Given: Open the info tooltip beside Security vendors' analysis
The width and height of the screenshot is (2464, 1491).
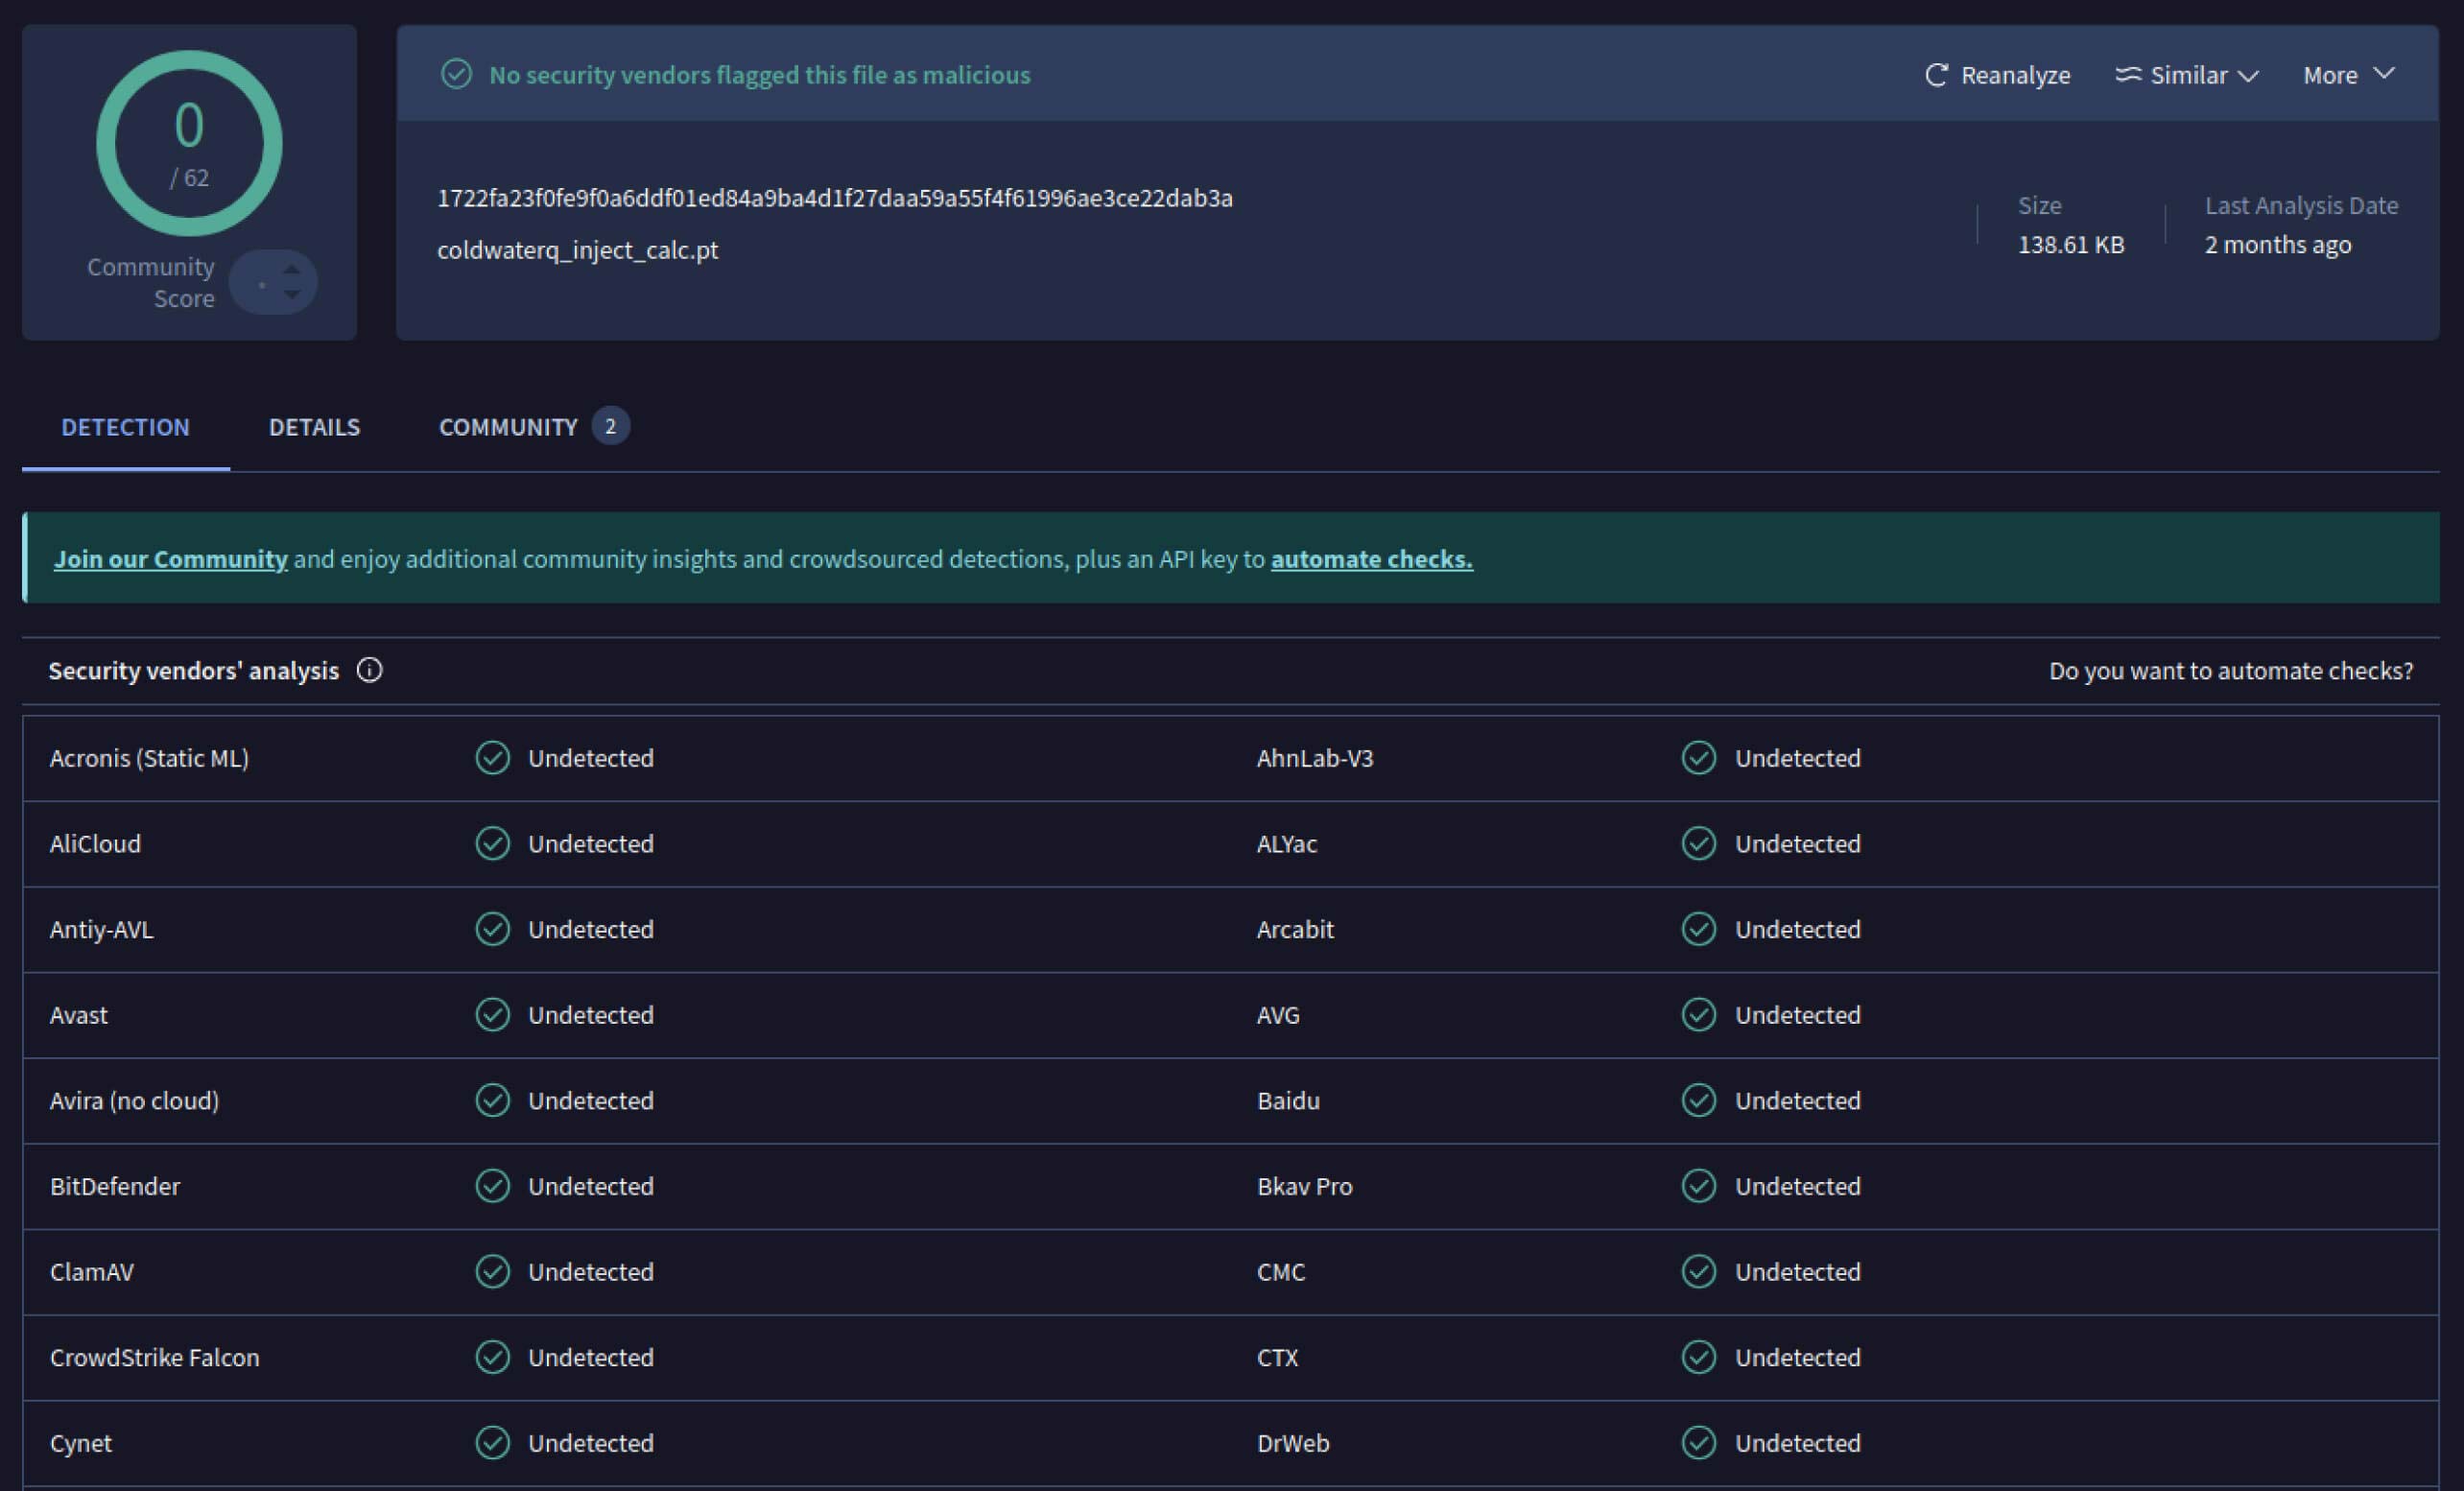Looking at the screenshot, I should tap(369, 670).
